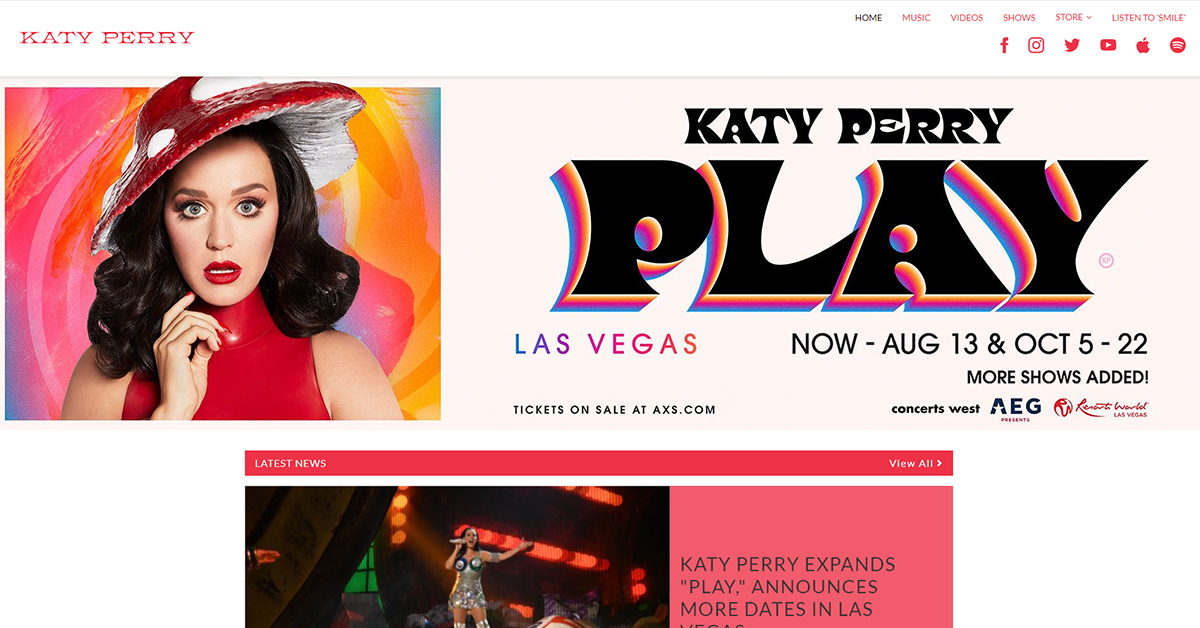
Task: Click the Listen to 'Smile' link
Action: 1148,18
